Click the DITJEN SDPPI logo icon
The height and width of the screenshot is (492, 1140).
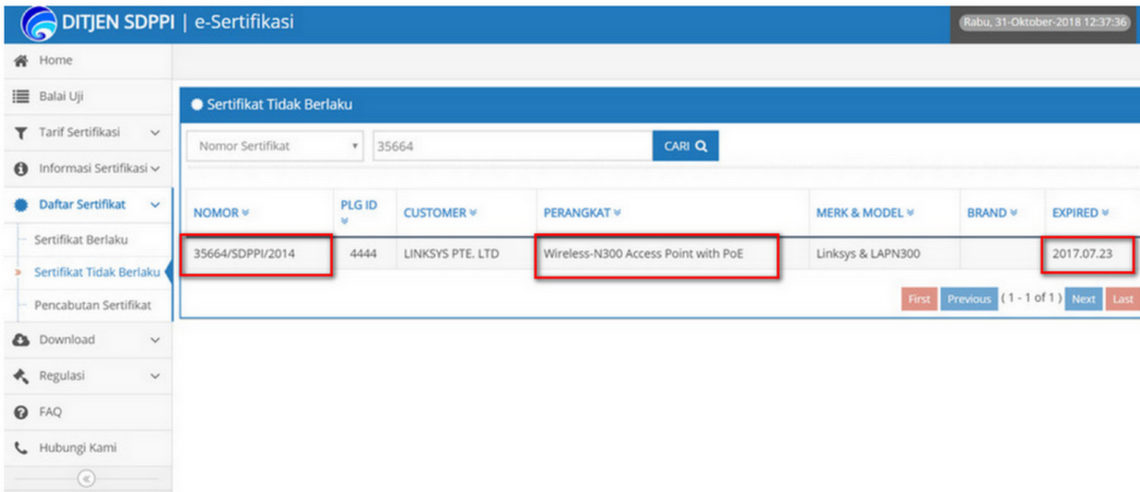pyautogui.click(x=36, y=24)
